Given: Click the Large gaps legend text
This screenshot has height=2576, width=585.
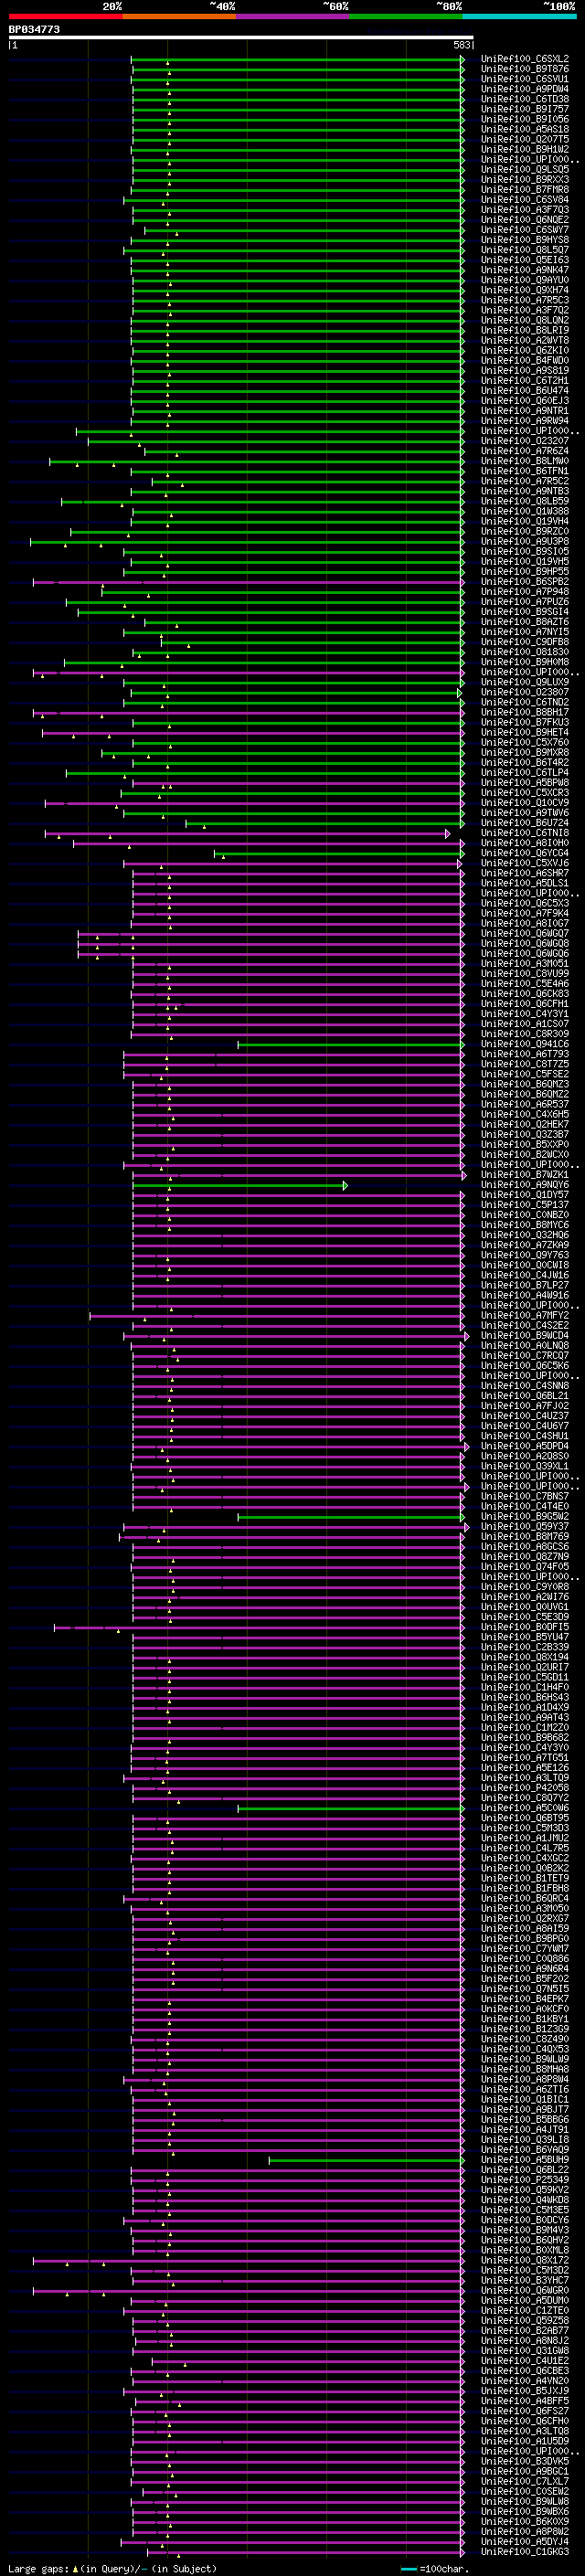Looking at the screenshot, I should (x=112, y=2568).
